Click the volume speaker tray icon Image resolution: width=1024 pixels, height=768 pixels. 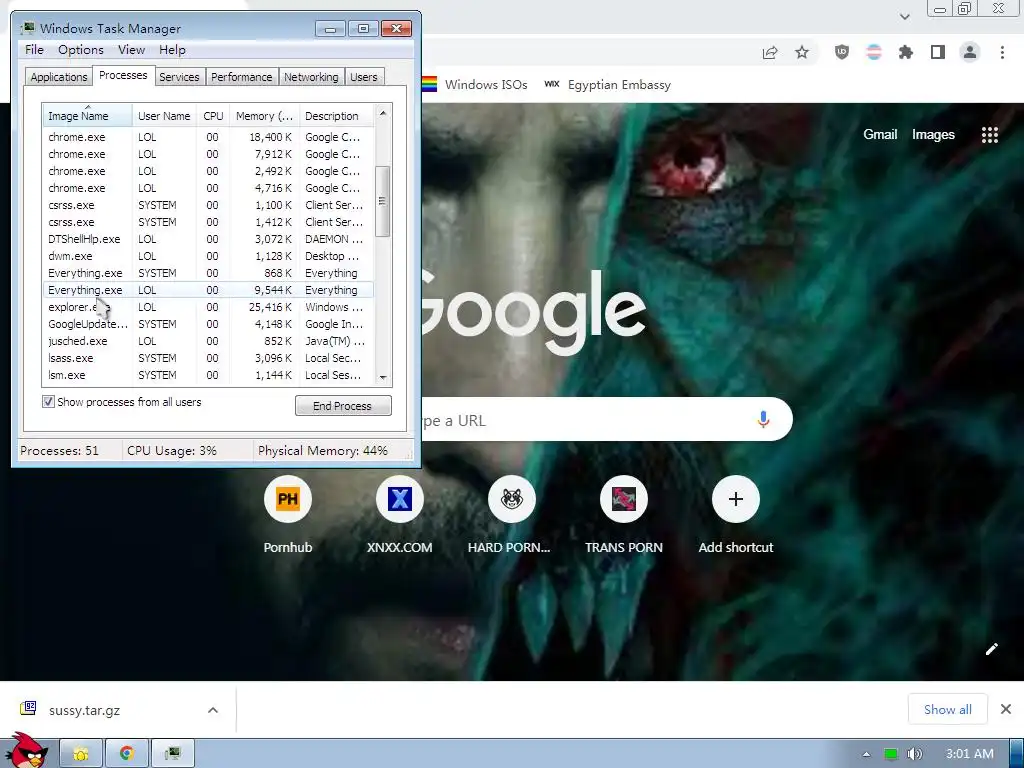pos(914,754)
